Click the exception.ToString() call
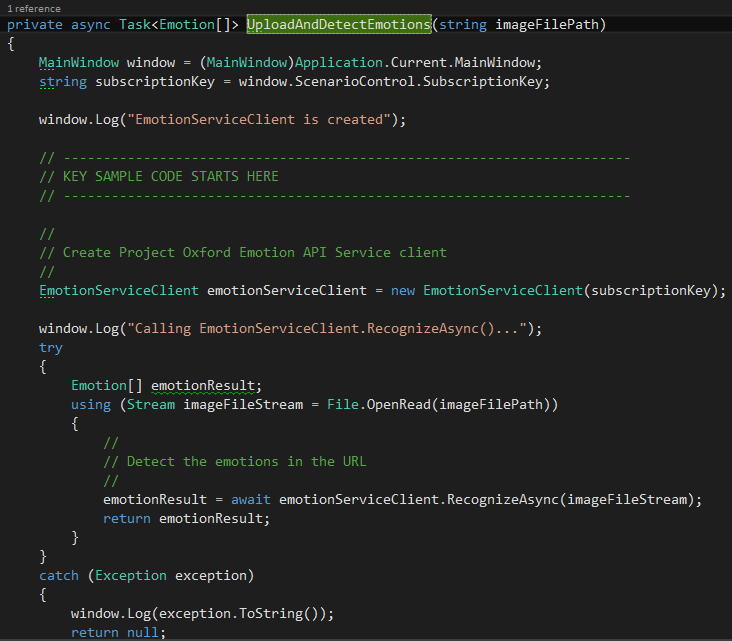 click(258, 614)
